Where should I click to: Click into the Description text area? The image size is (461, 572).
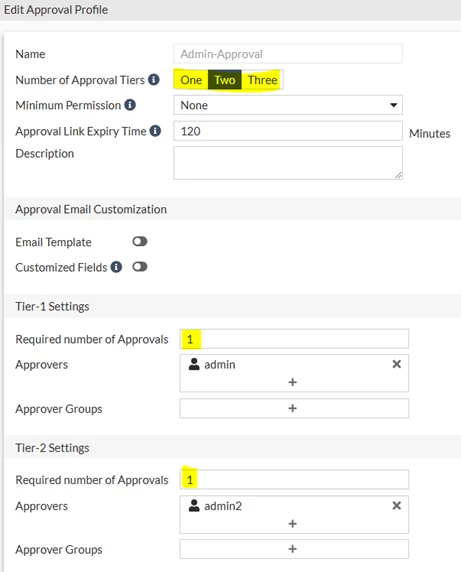coord(288,163)
